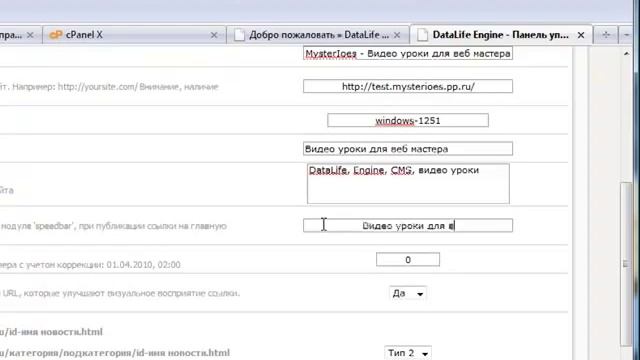Close the Добро пожаловать DataLife tab
The image size is (640, 360).
tap(397, 36)
